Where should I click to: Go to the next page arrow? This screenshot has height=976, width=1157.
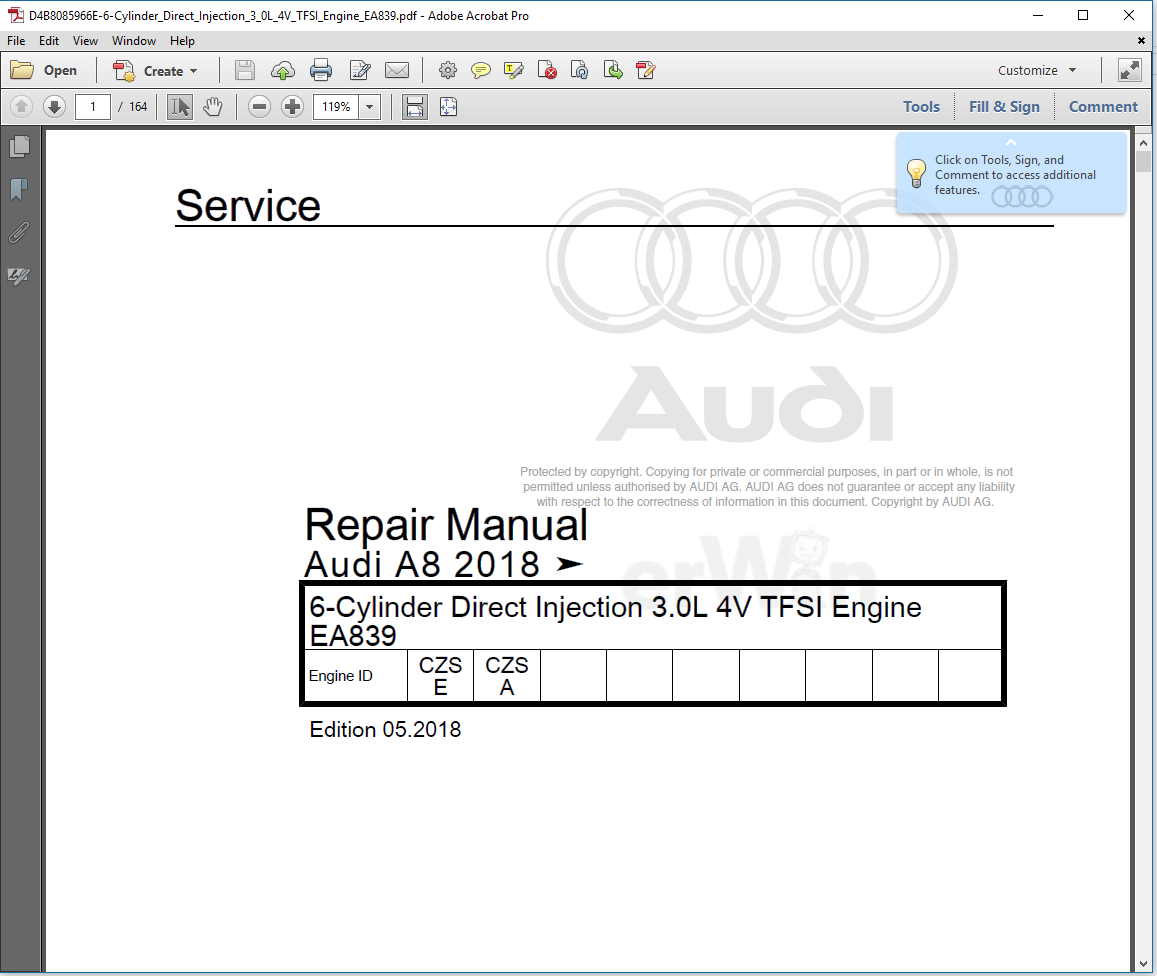tap(54, 107)
